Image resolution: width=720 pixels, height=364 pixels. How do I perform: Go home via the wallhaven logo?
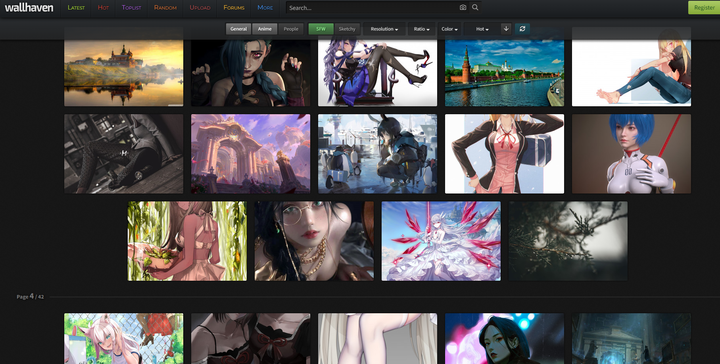click(29, 7)
